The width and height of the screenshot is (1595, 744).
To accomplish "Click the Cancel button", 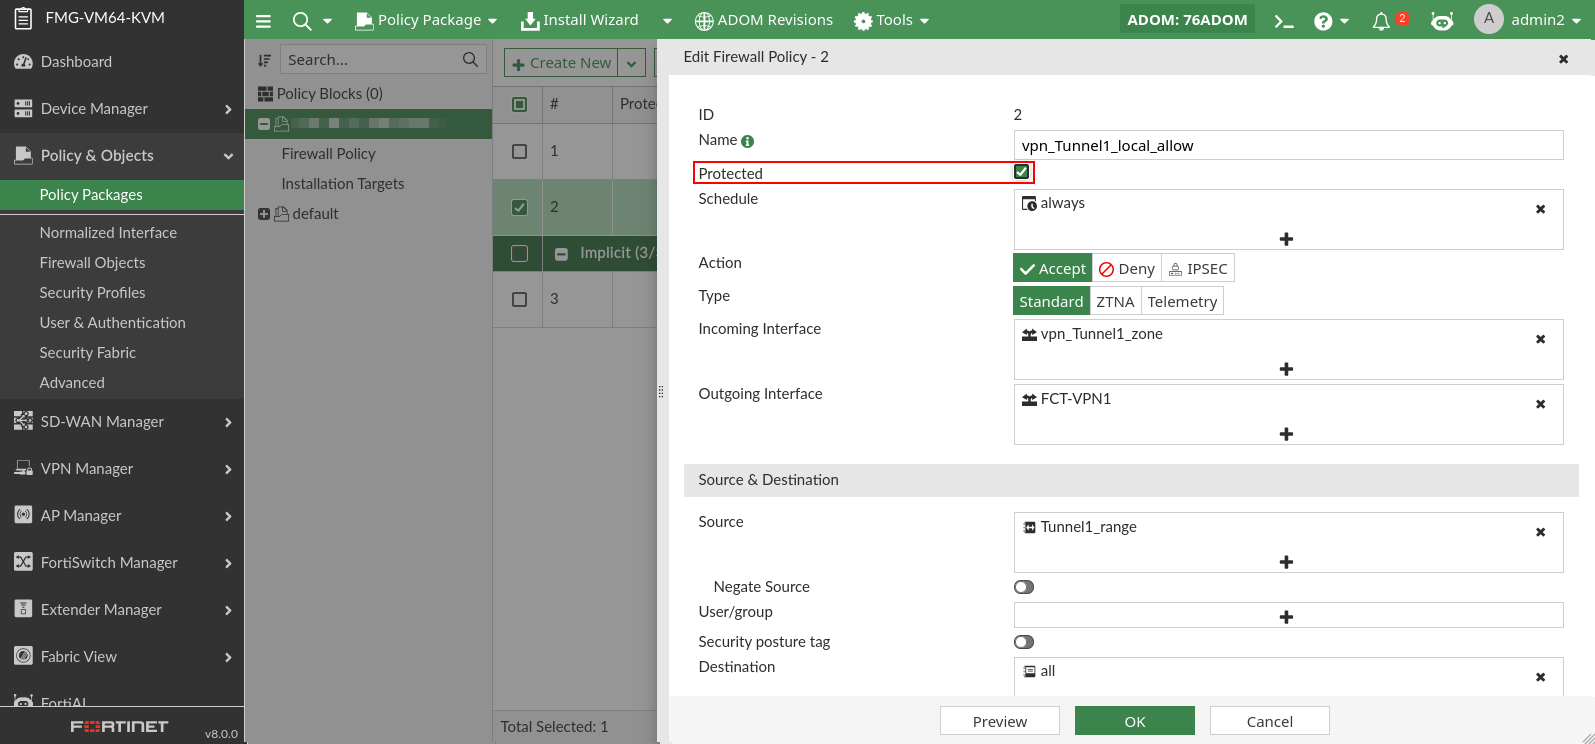I will pyautogui.click(x=1270, y=721).
